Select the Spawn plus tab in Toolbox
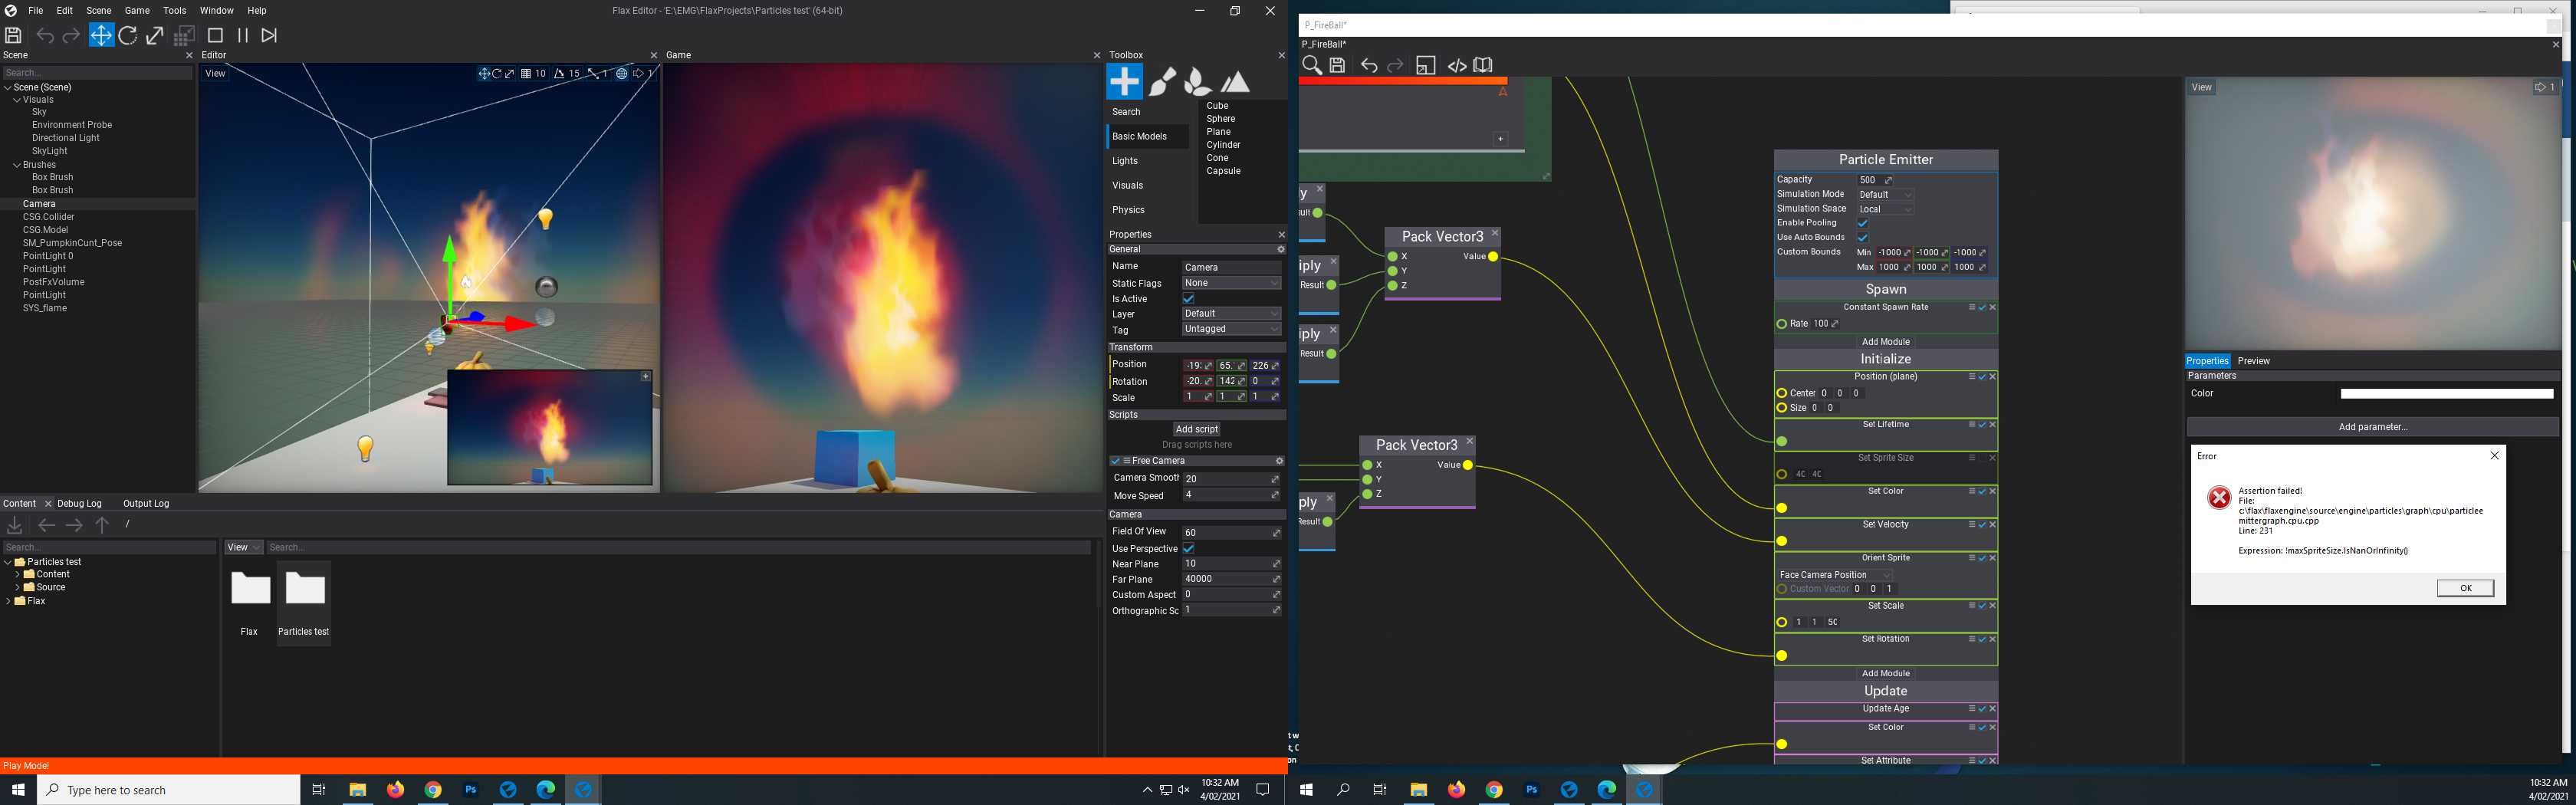Image resolution: width=2576 pixels, height=805 pixels. (x=1125, y=81)
